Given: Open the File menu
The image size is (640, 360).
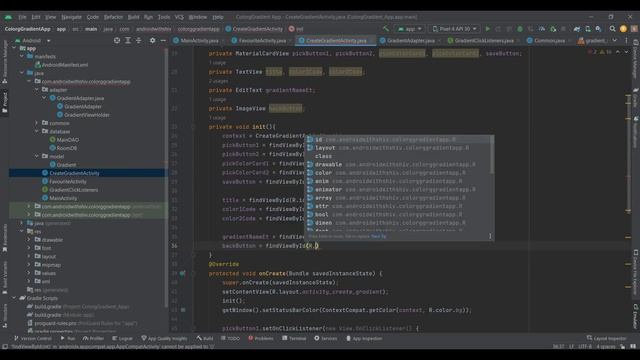Looking at the screenshot, I should pos(22,17).
